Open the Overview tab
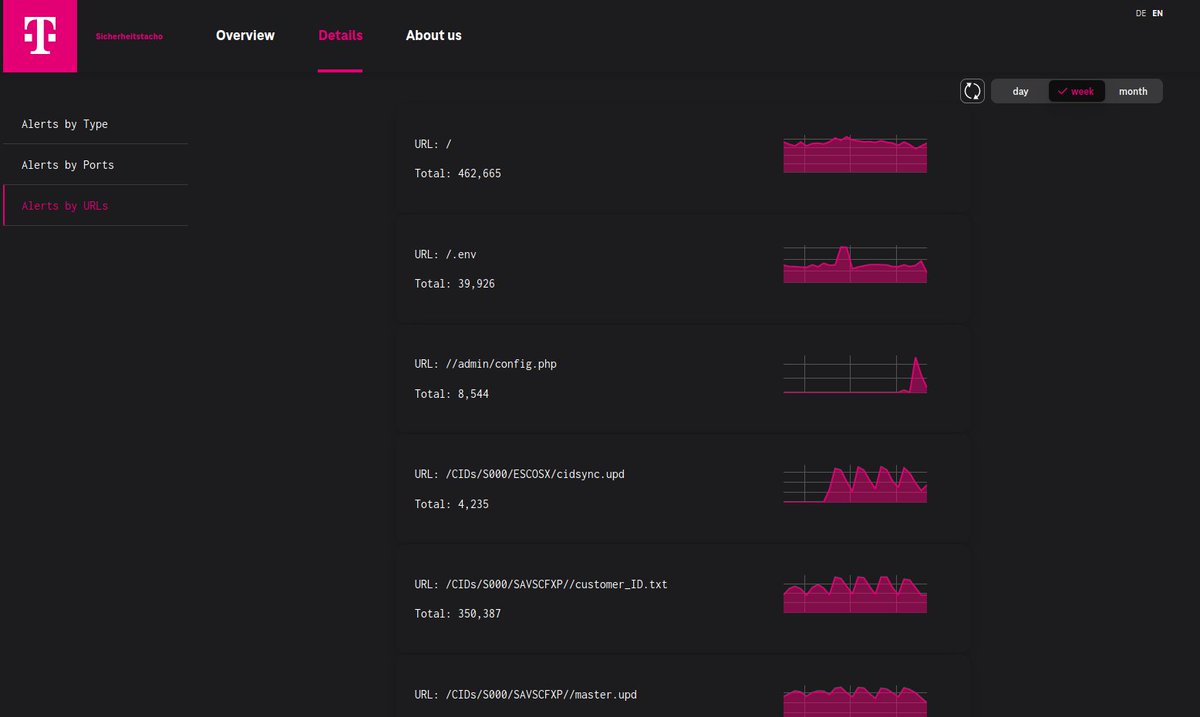This screenshot has height=717, width=1200. (x=245, y=35)
